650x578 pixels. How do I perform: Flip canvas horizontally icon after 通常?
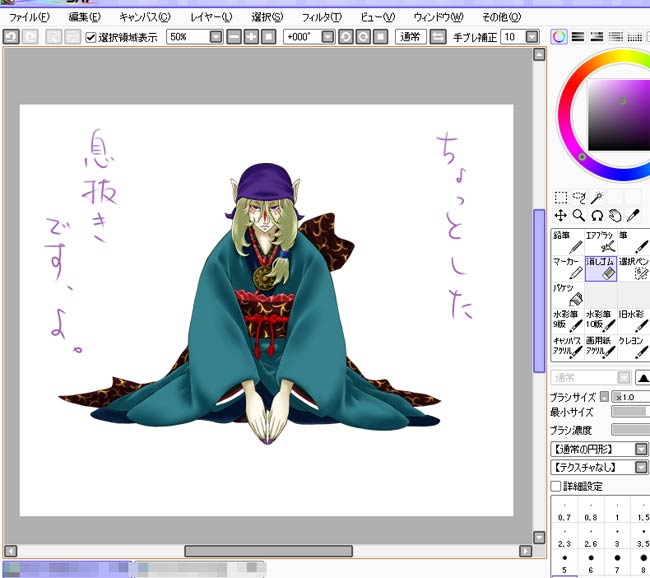438,37
